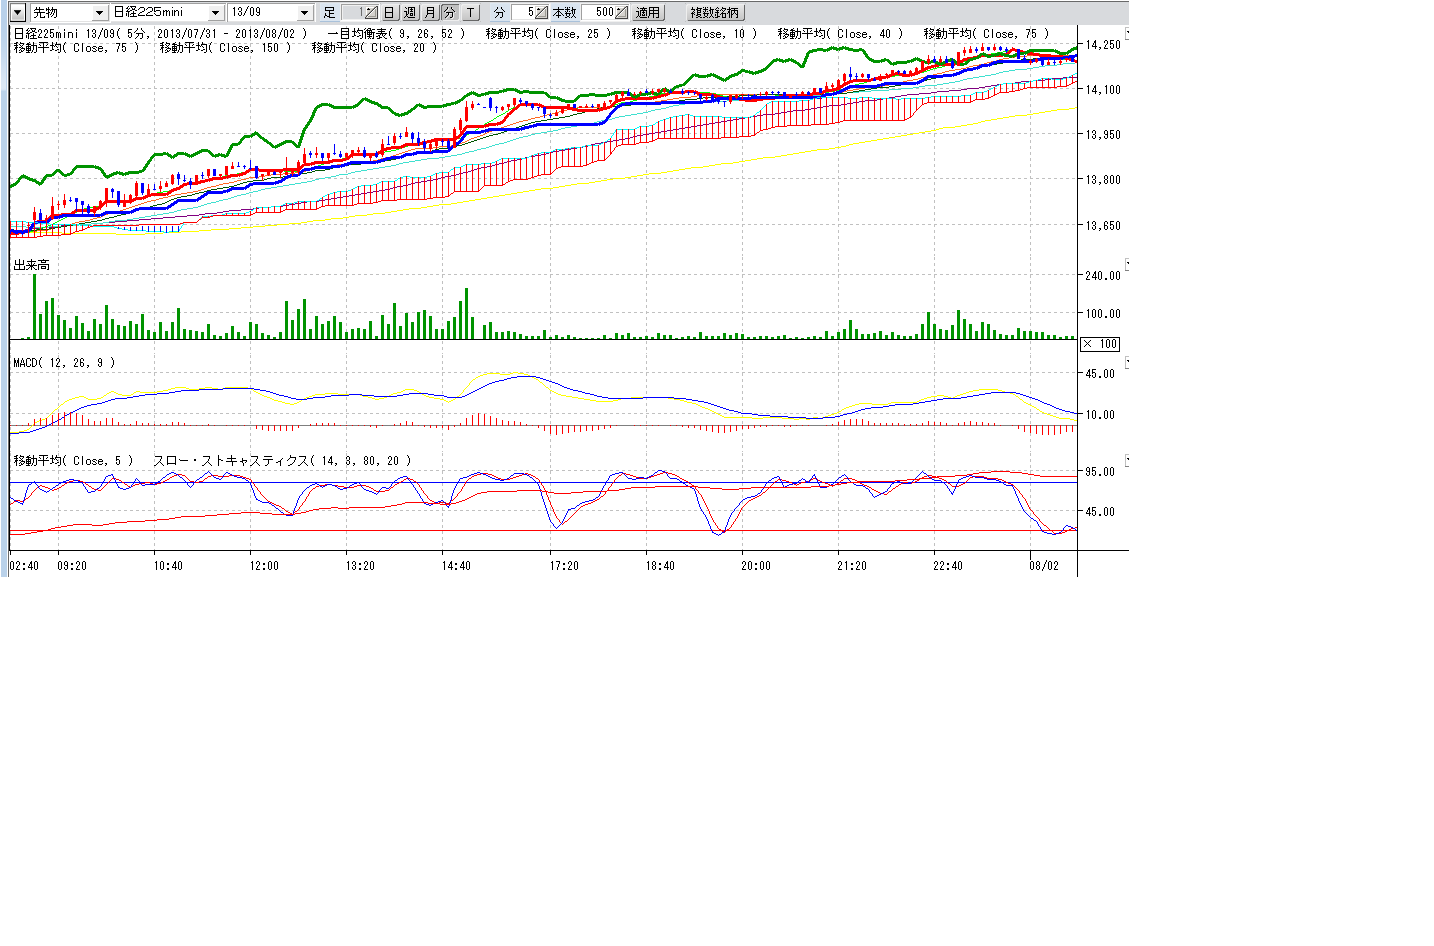
Task: Adjust the minutes value stepper showing 5
Action: tap(541, 13)
